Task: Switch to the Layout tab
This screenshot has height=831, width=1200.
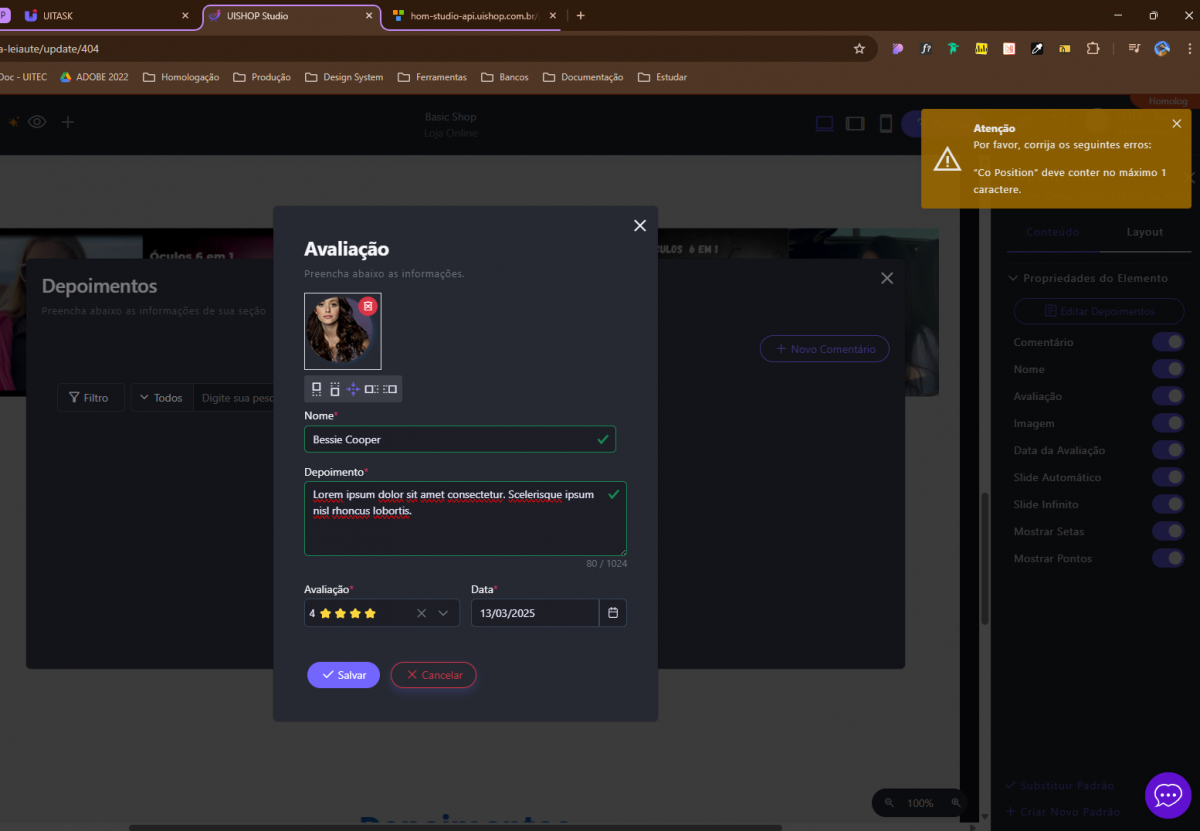Action: [1144, 232]
